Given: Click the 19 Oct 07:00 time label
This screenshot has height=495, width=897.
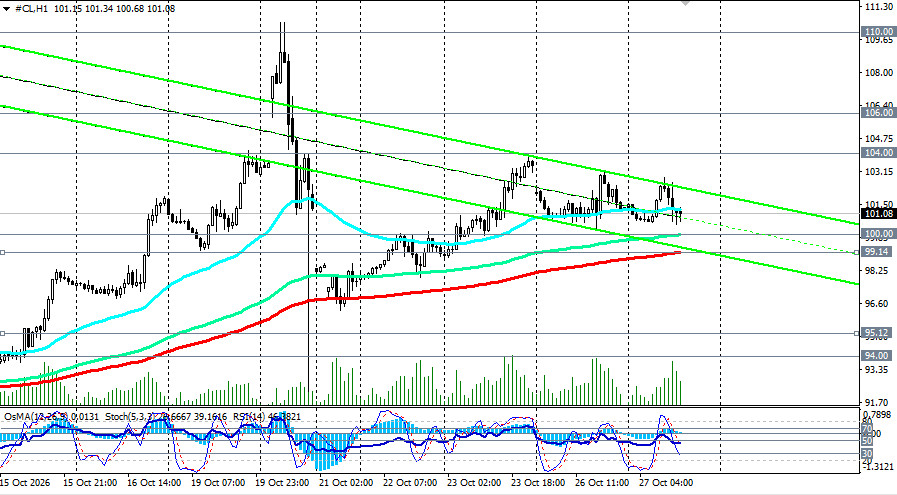Looking at the screenshot, I should point(219,483).
